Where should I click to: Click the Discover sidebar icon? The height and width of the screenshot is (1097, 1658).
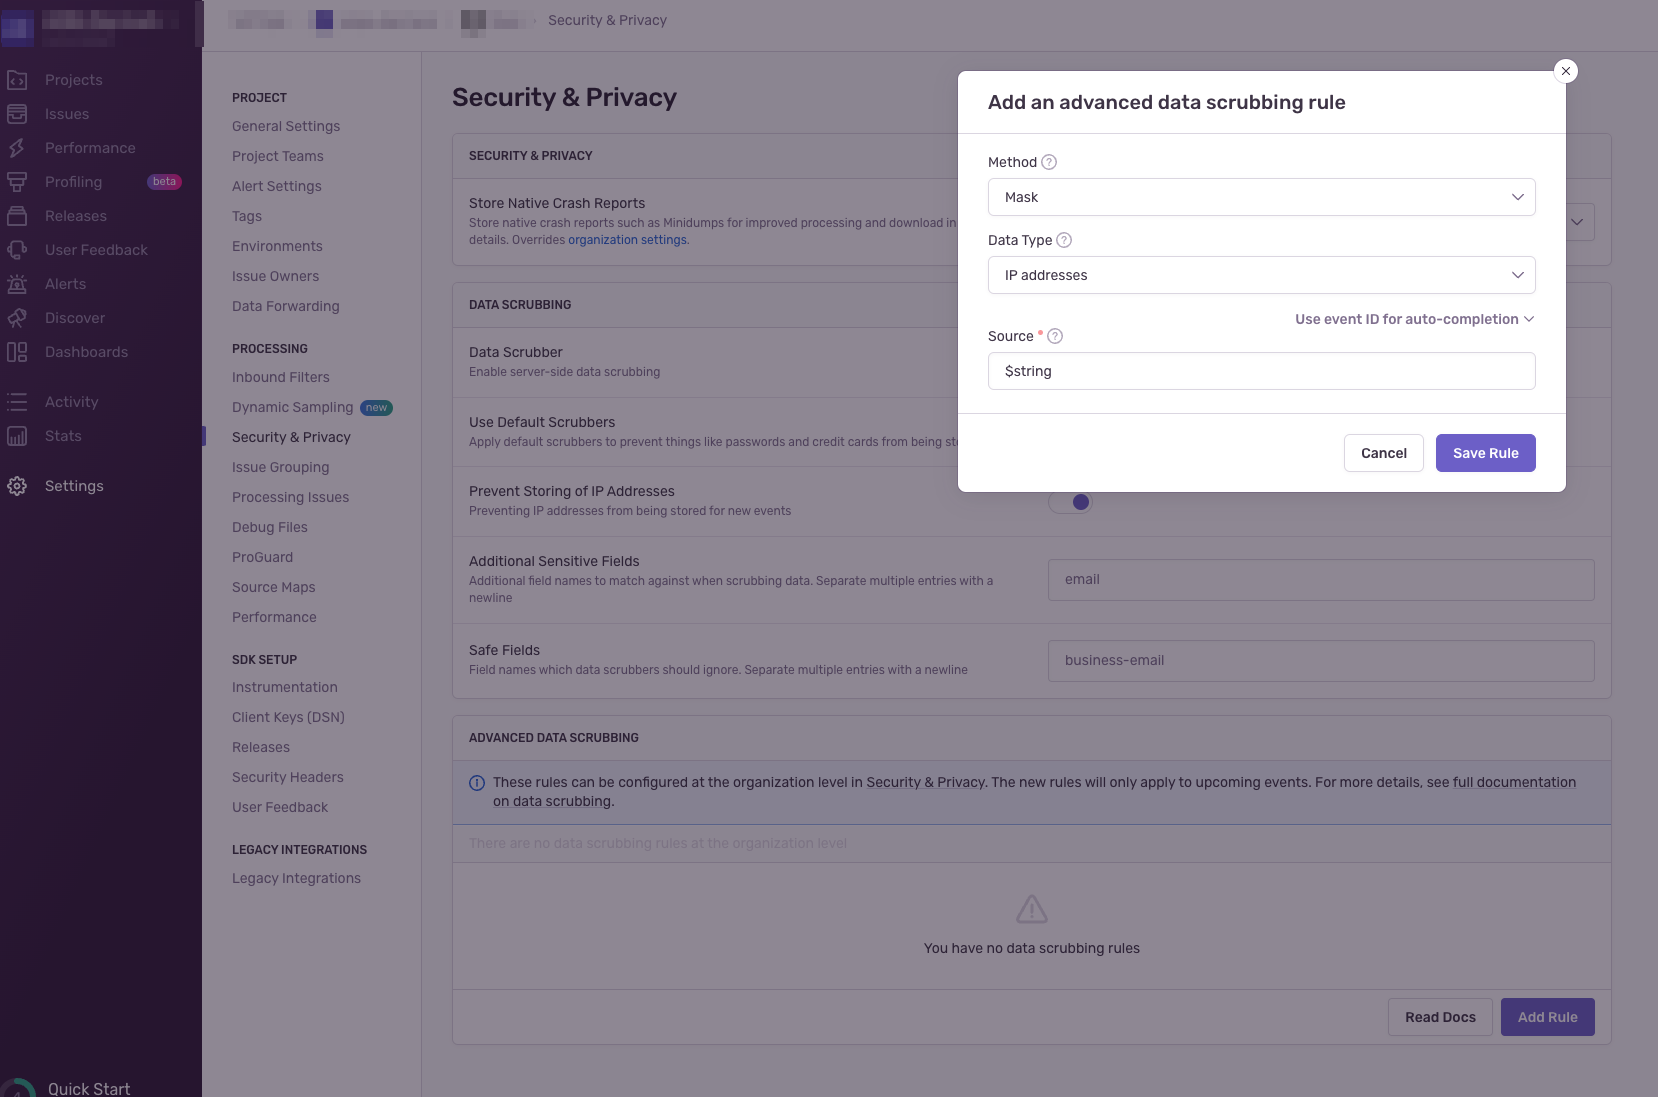(18, 317)
